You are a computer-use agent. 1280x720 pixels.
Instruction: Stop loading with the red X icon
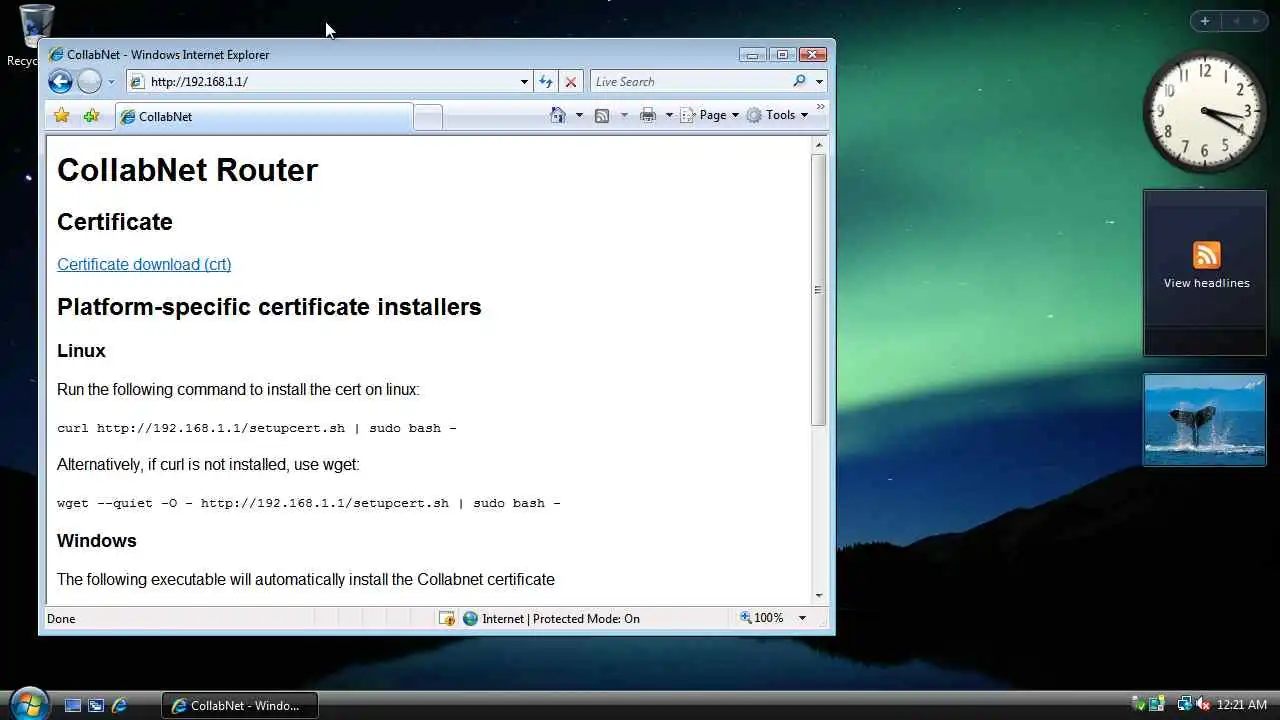coord(571,82)
